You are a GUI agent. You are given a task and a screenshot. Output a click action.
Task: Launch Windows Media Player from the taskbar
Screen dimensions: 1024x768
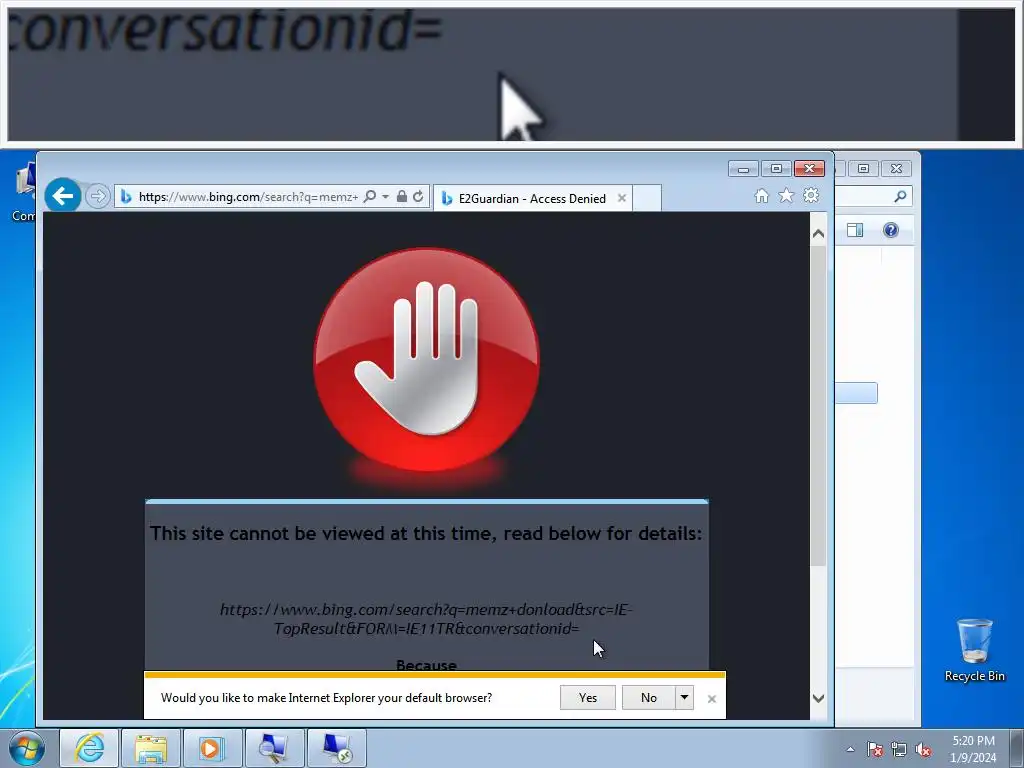click(212, 748)
